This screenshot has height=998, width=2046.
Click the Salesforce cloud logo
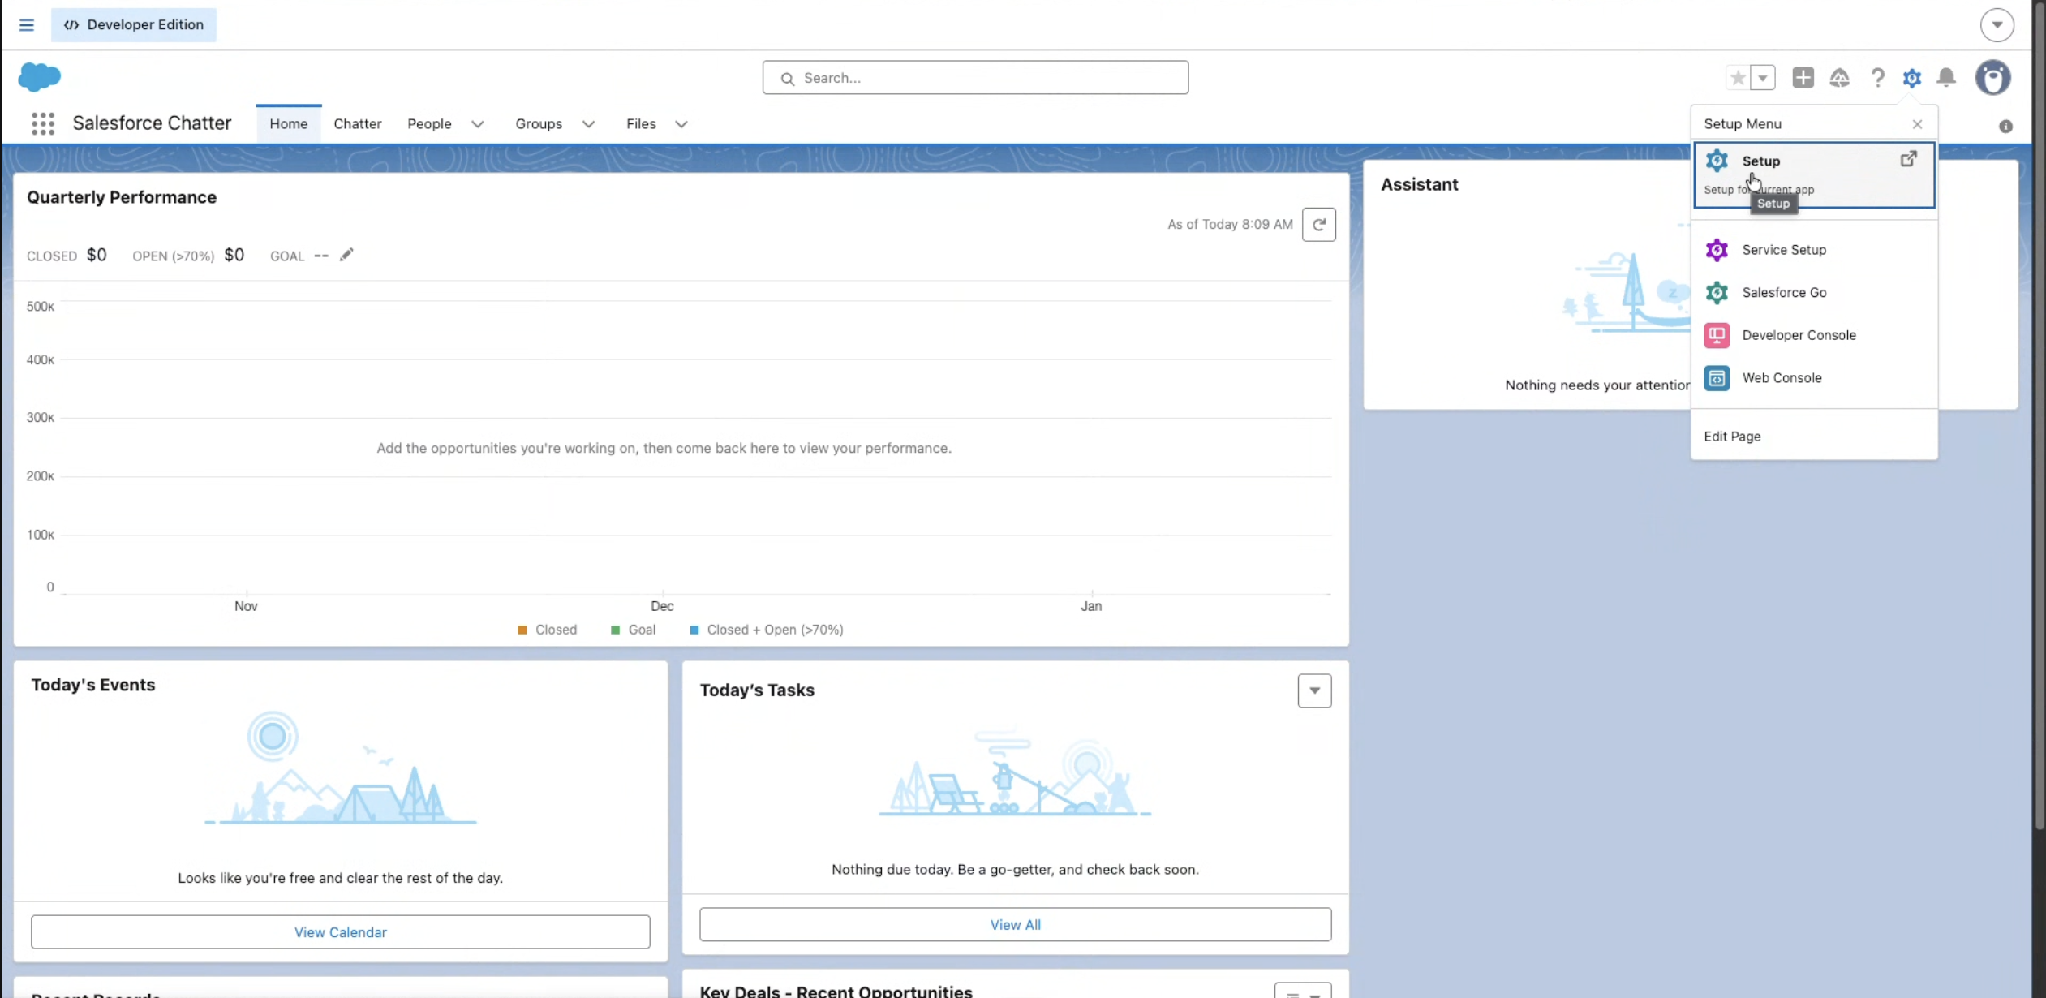(x=40, y=77)
